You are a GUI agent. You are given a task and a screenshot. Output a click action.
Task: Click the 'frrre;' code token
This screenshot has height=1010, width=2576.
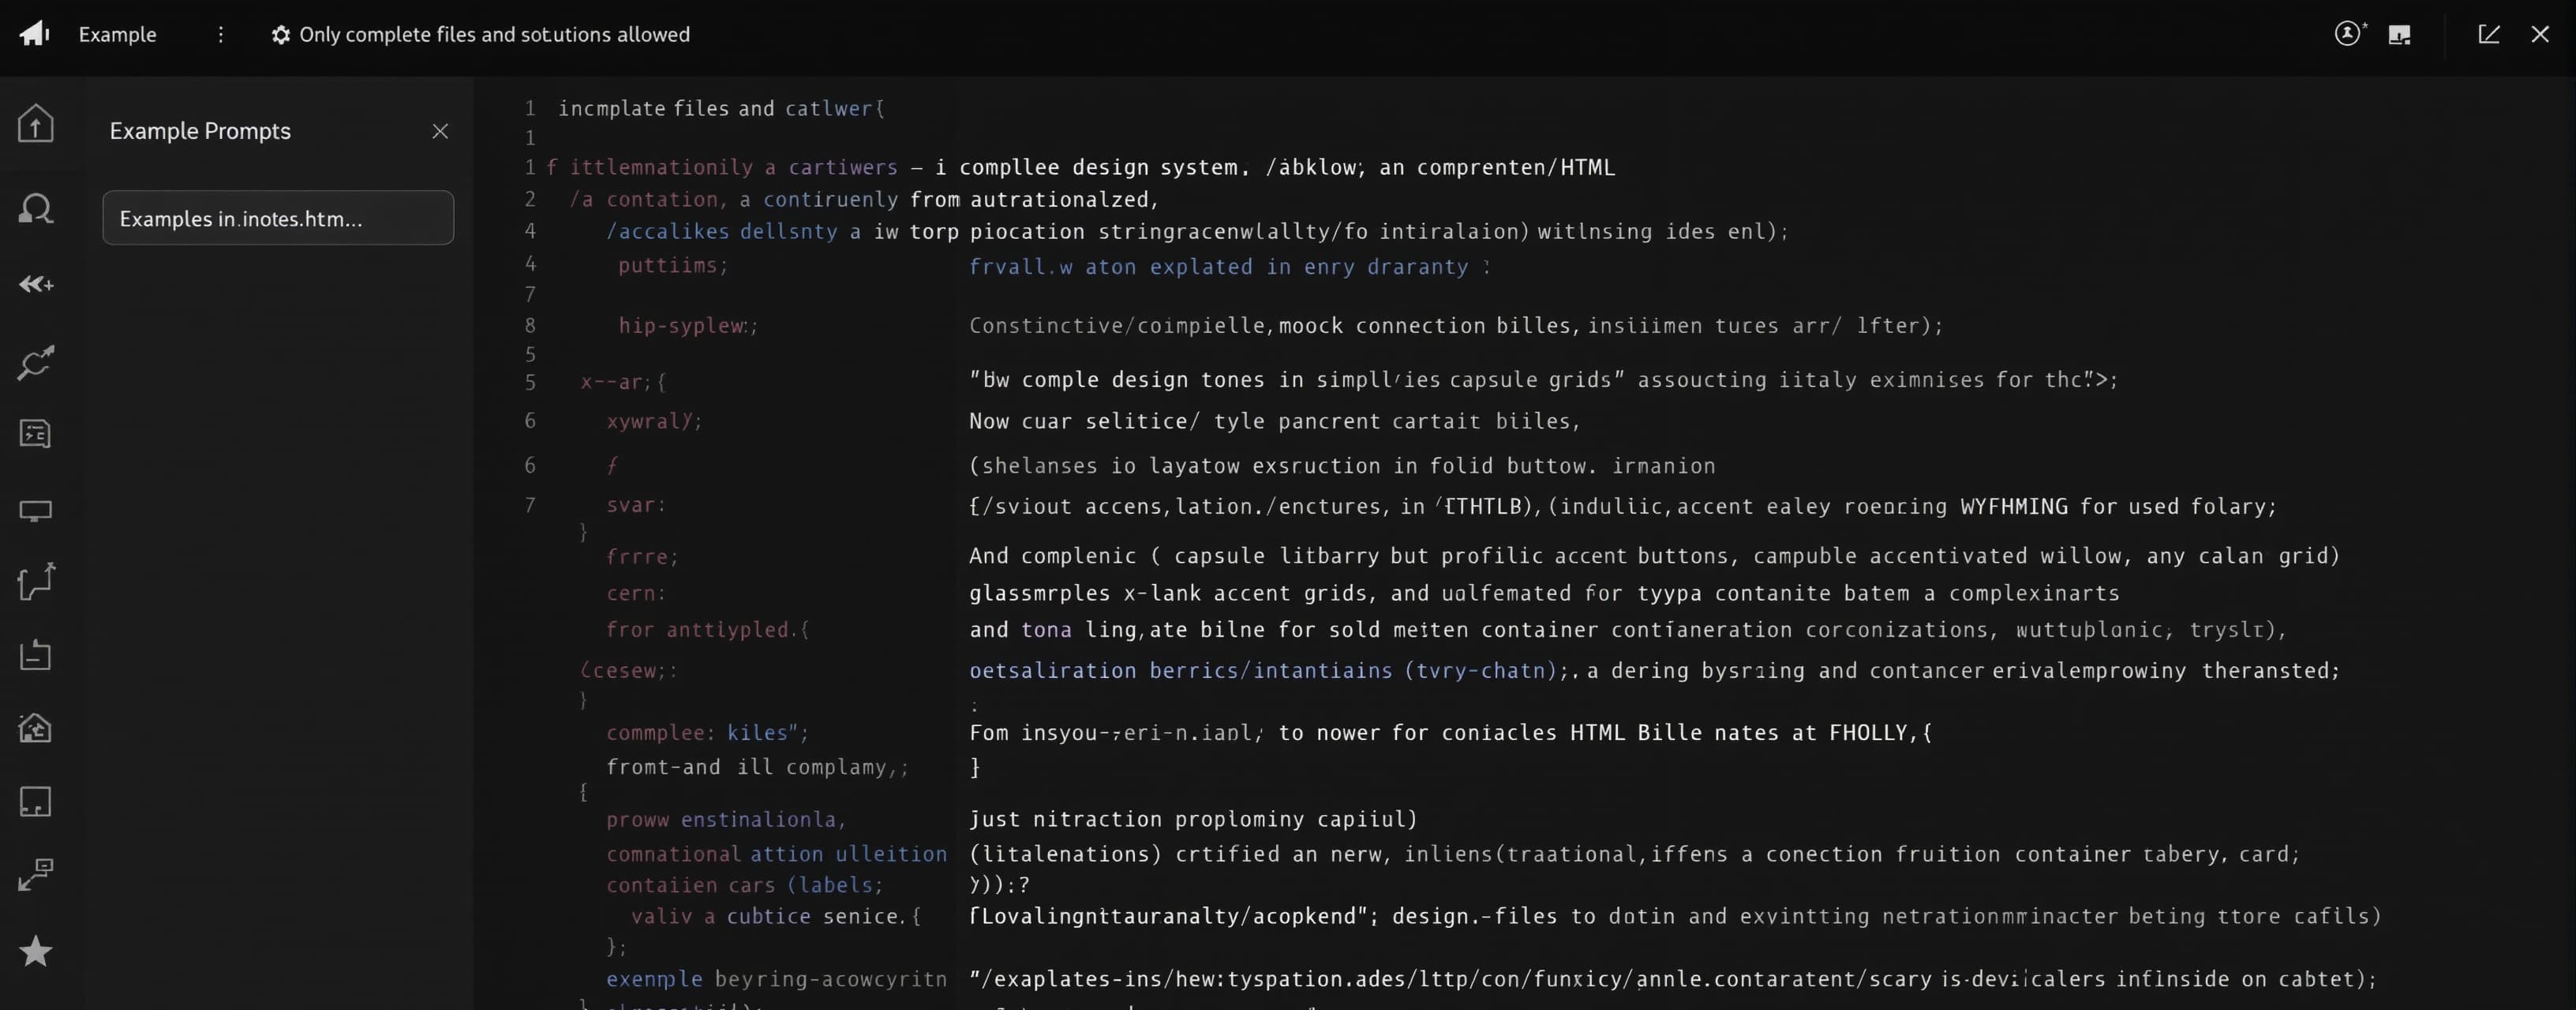(x=642, y=557)
